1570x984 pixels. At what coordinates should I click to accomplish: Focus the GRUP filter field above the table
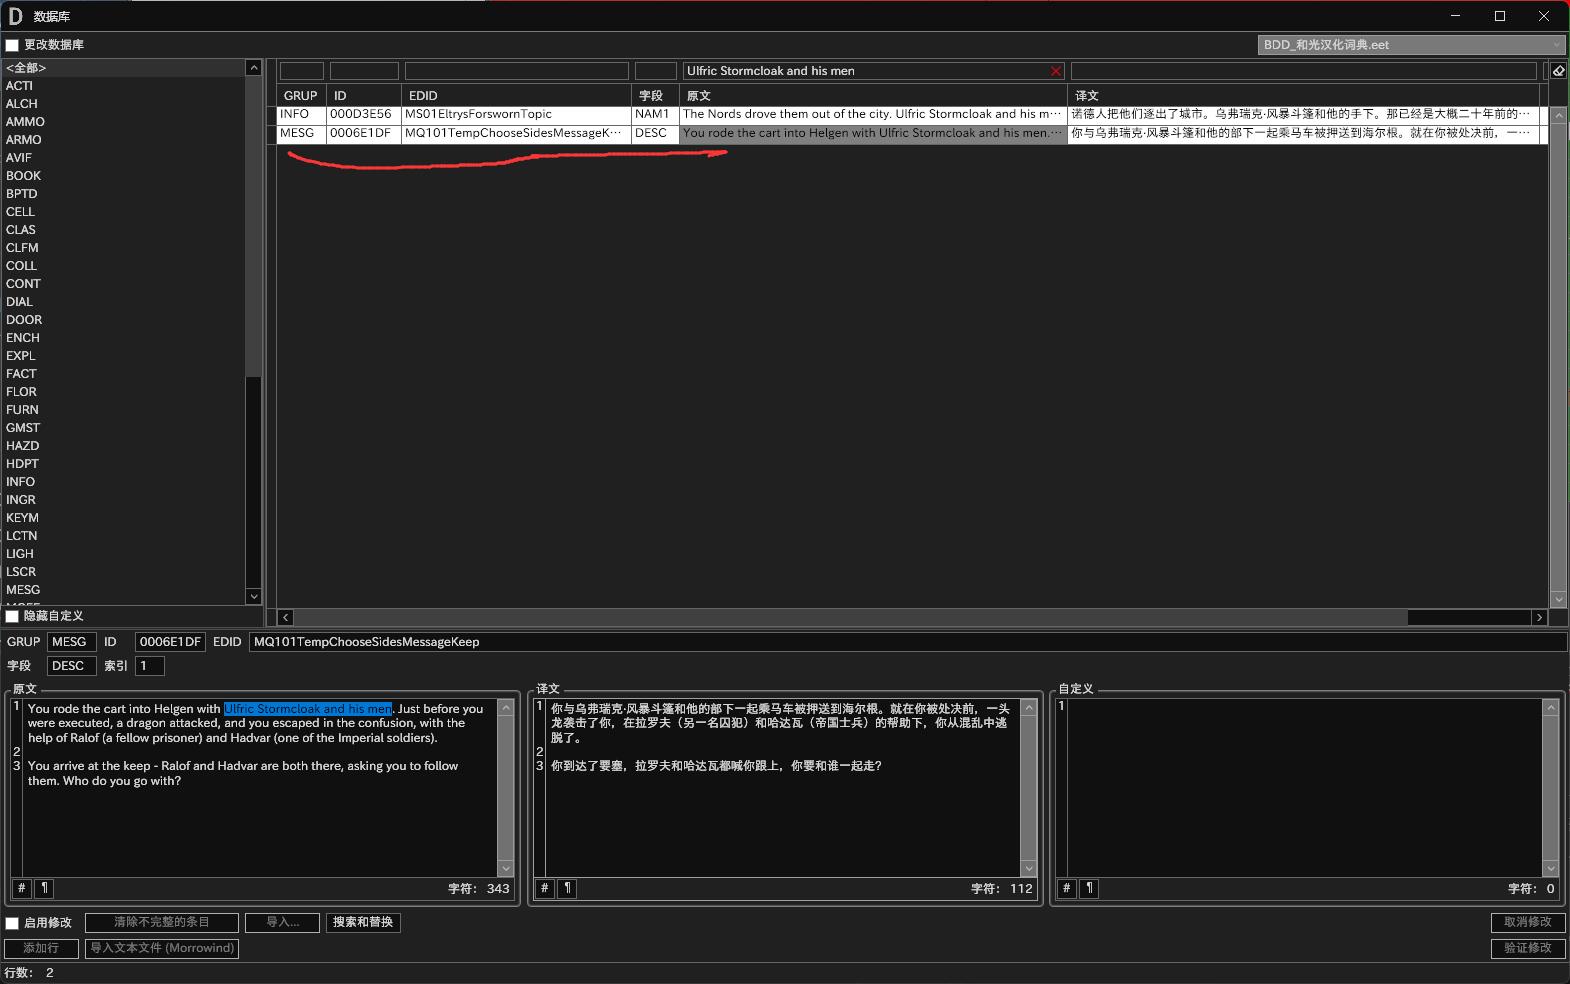[301, 71]
